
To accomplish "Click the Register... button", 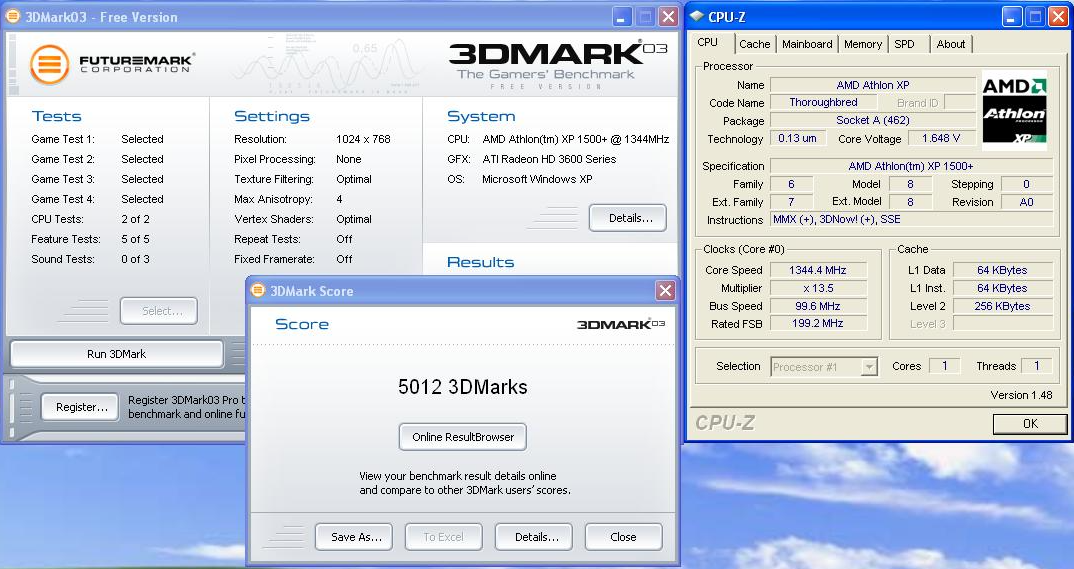I will click(82, 407).
